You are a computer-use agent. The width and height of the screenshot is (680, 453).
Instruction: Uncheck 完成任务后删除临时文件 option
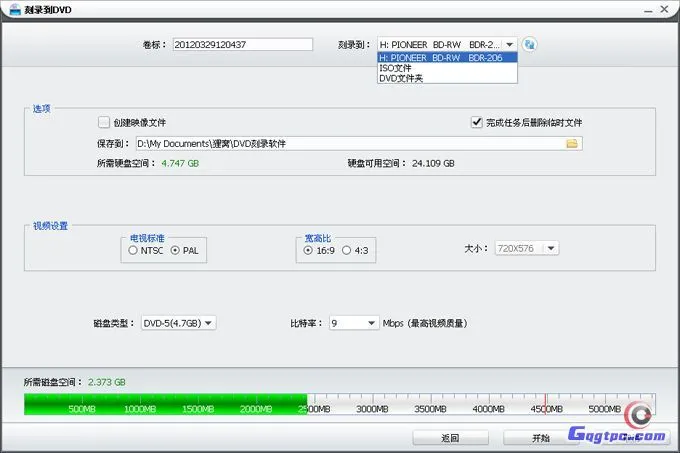(477, 122)
